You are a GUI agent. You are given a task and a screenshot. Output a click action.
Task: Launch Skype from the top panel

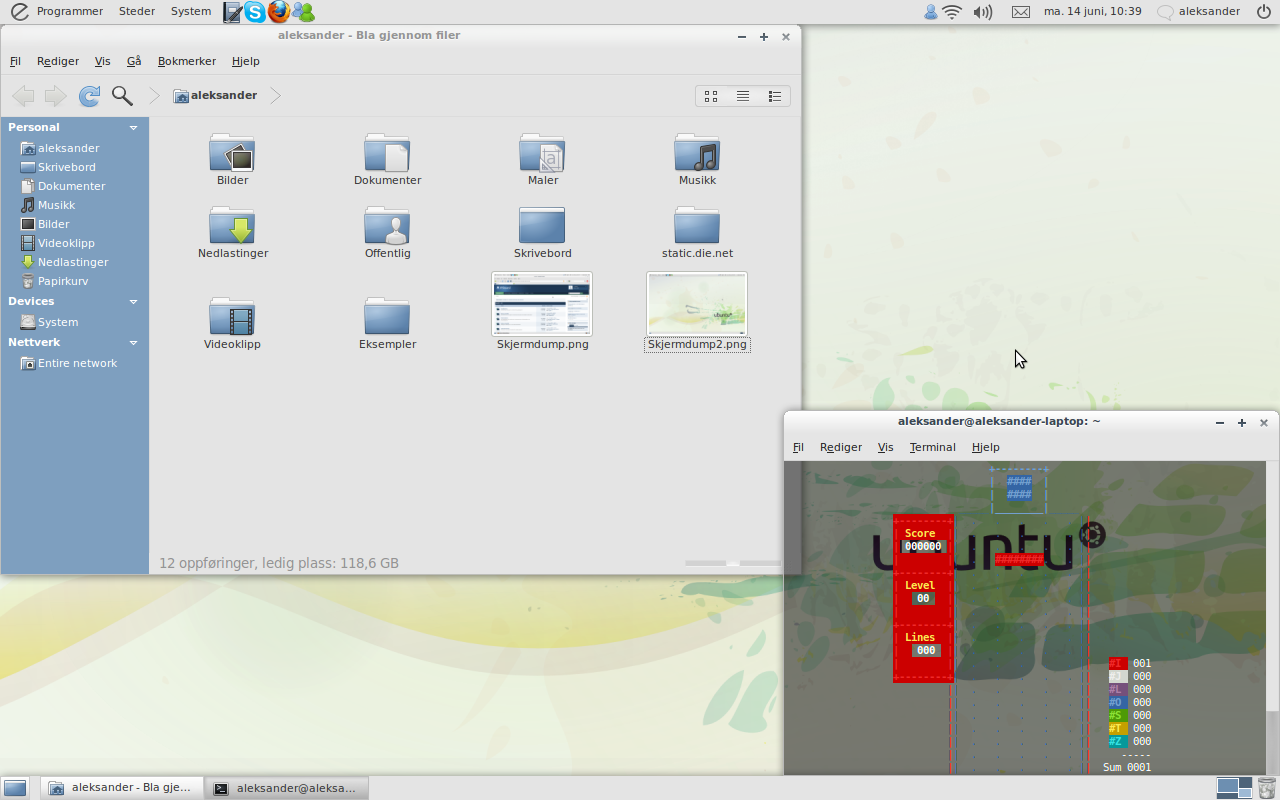[255, 12]
